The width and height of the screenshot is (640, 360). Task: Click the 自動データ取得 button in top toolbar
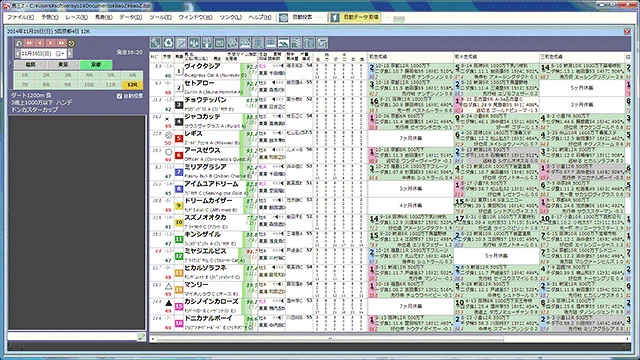[x=355, y=18]
